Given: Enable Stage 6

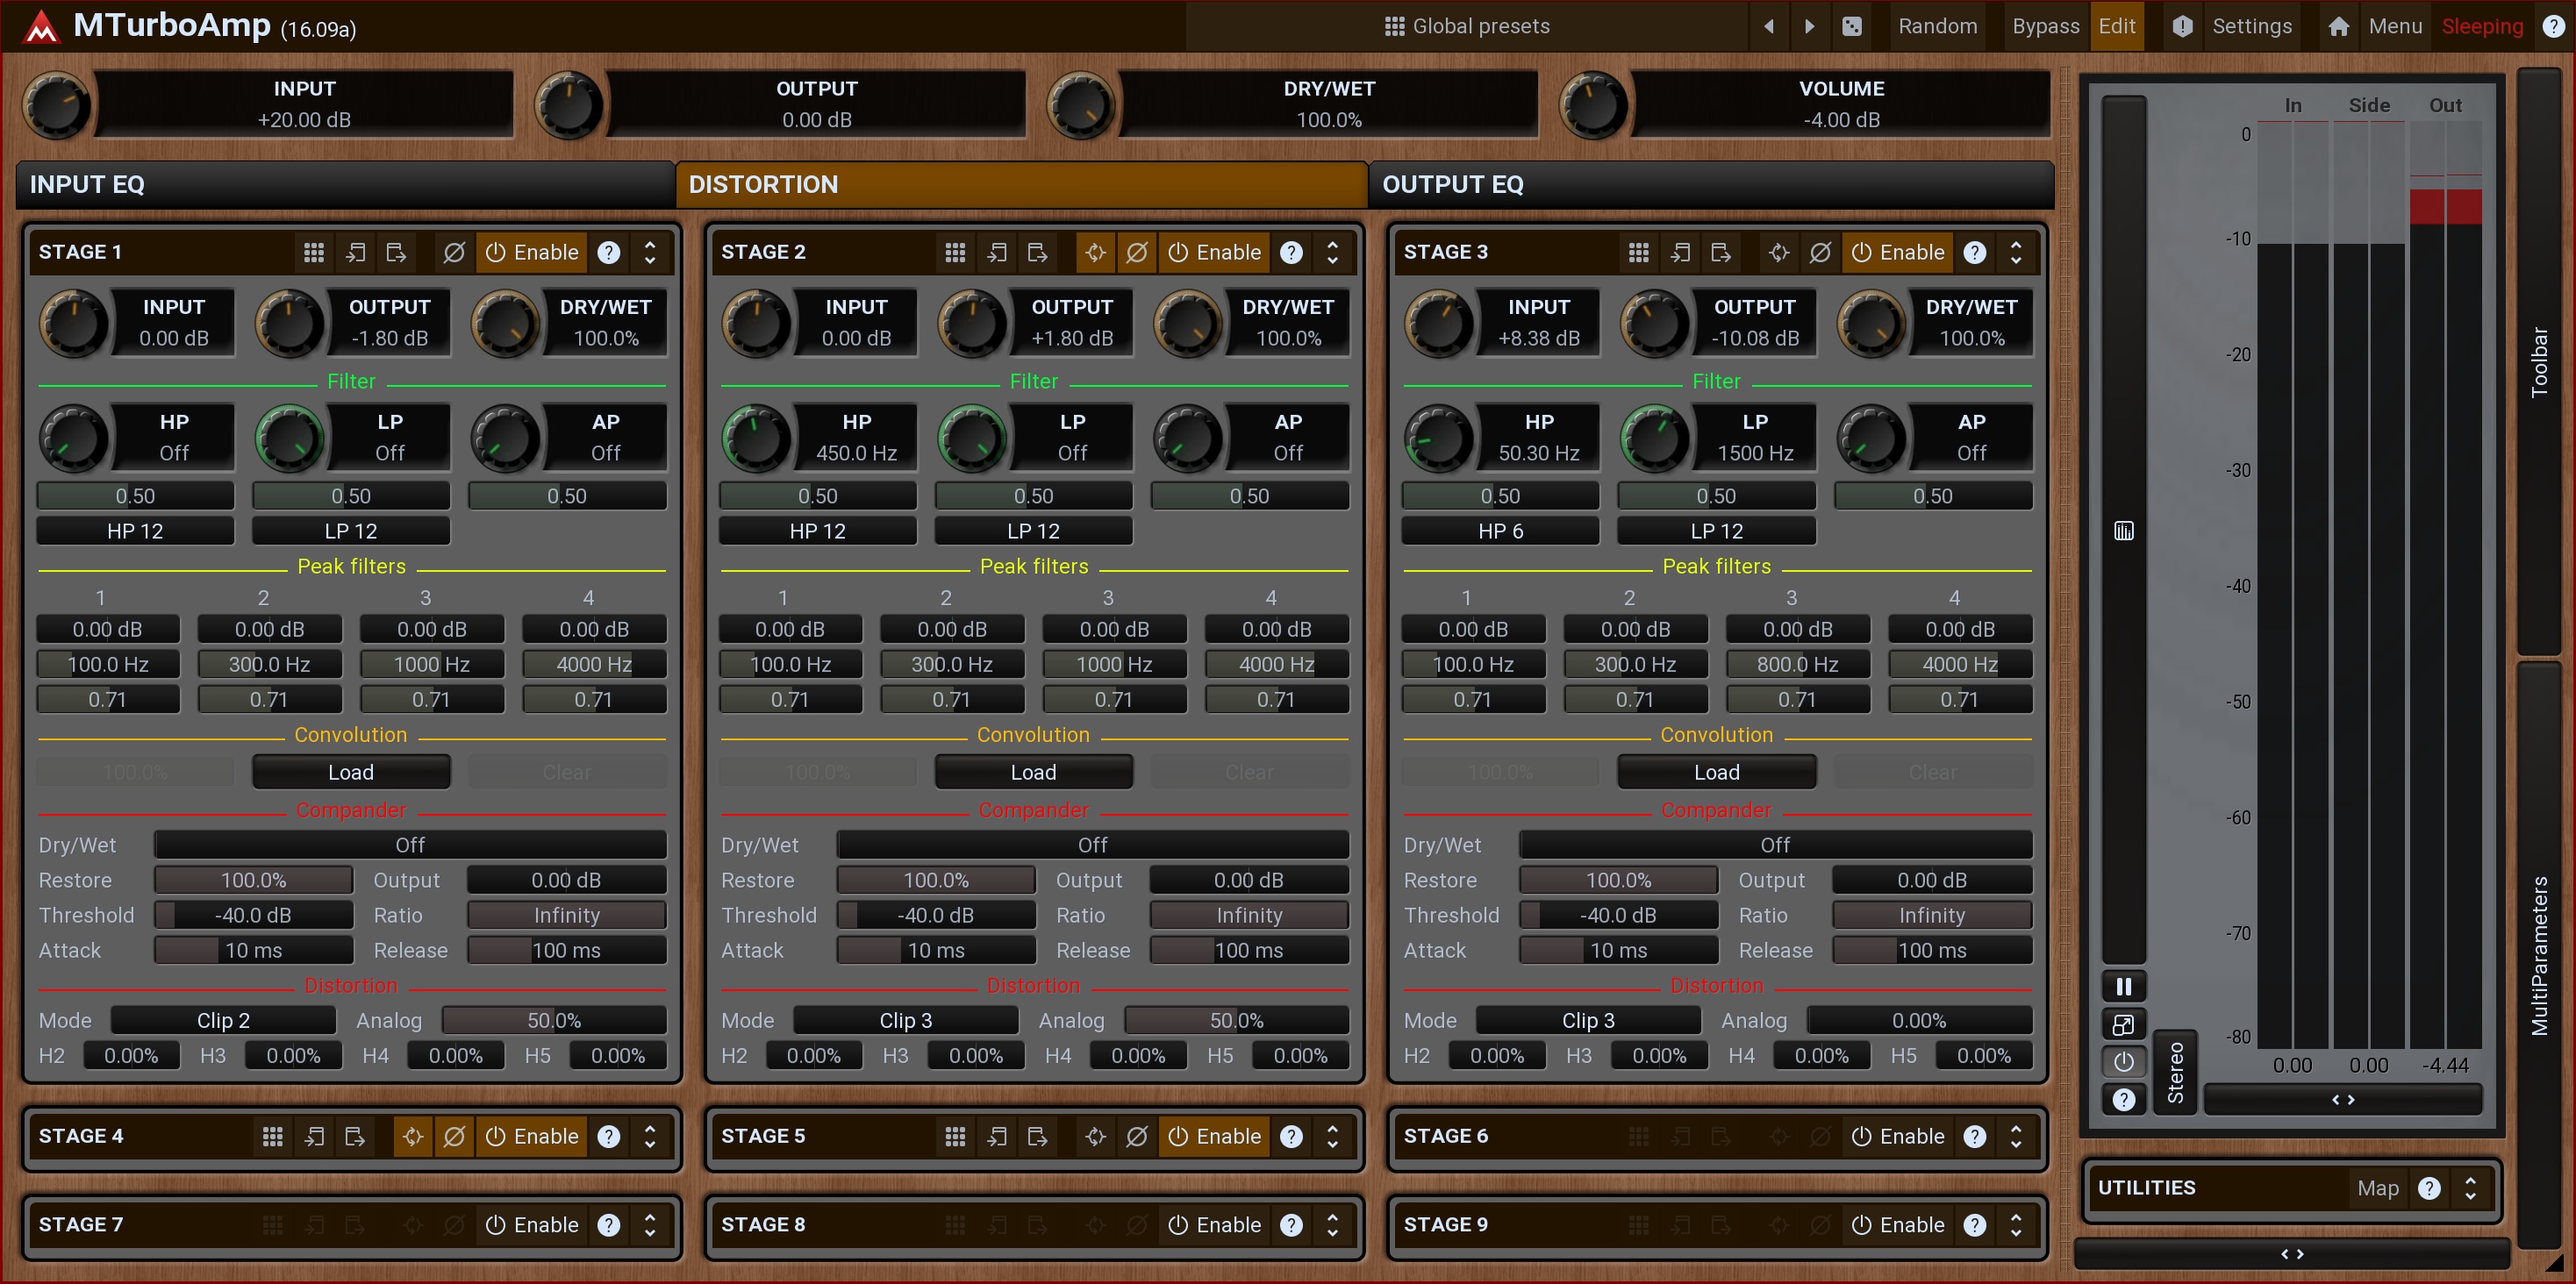Looking at the screenshot, I should (1898, 1137).
